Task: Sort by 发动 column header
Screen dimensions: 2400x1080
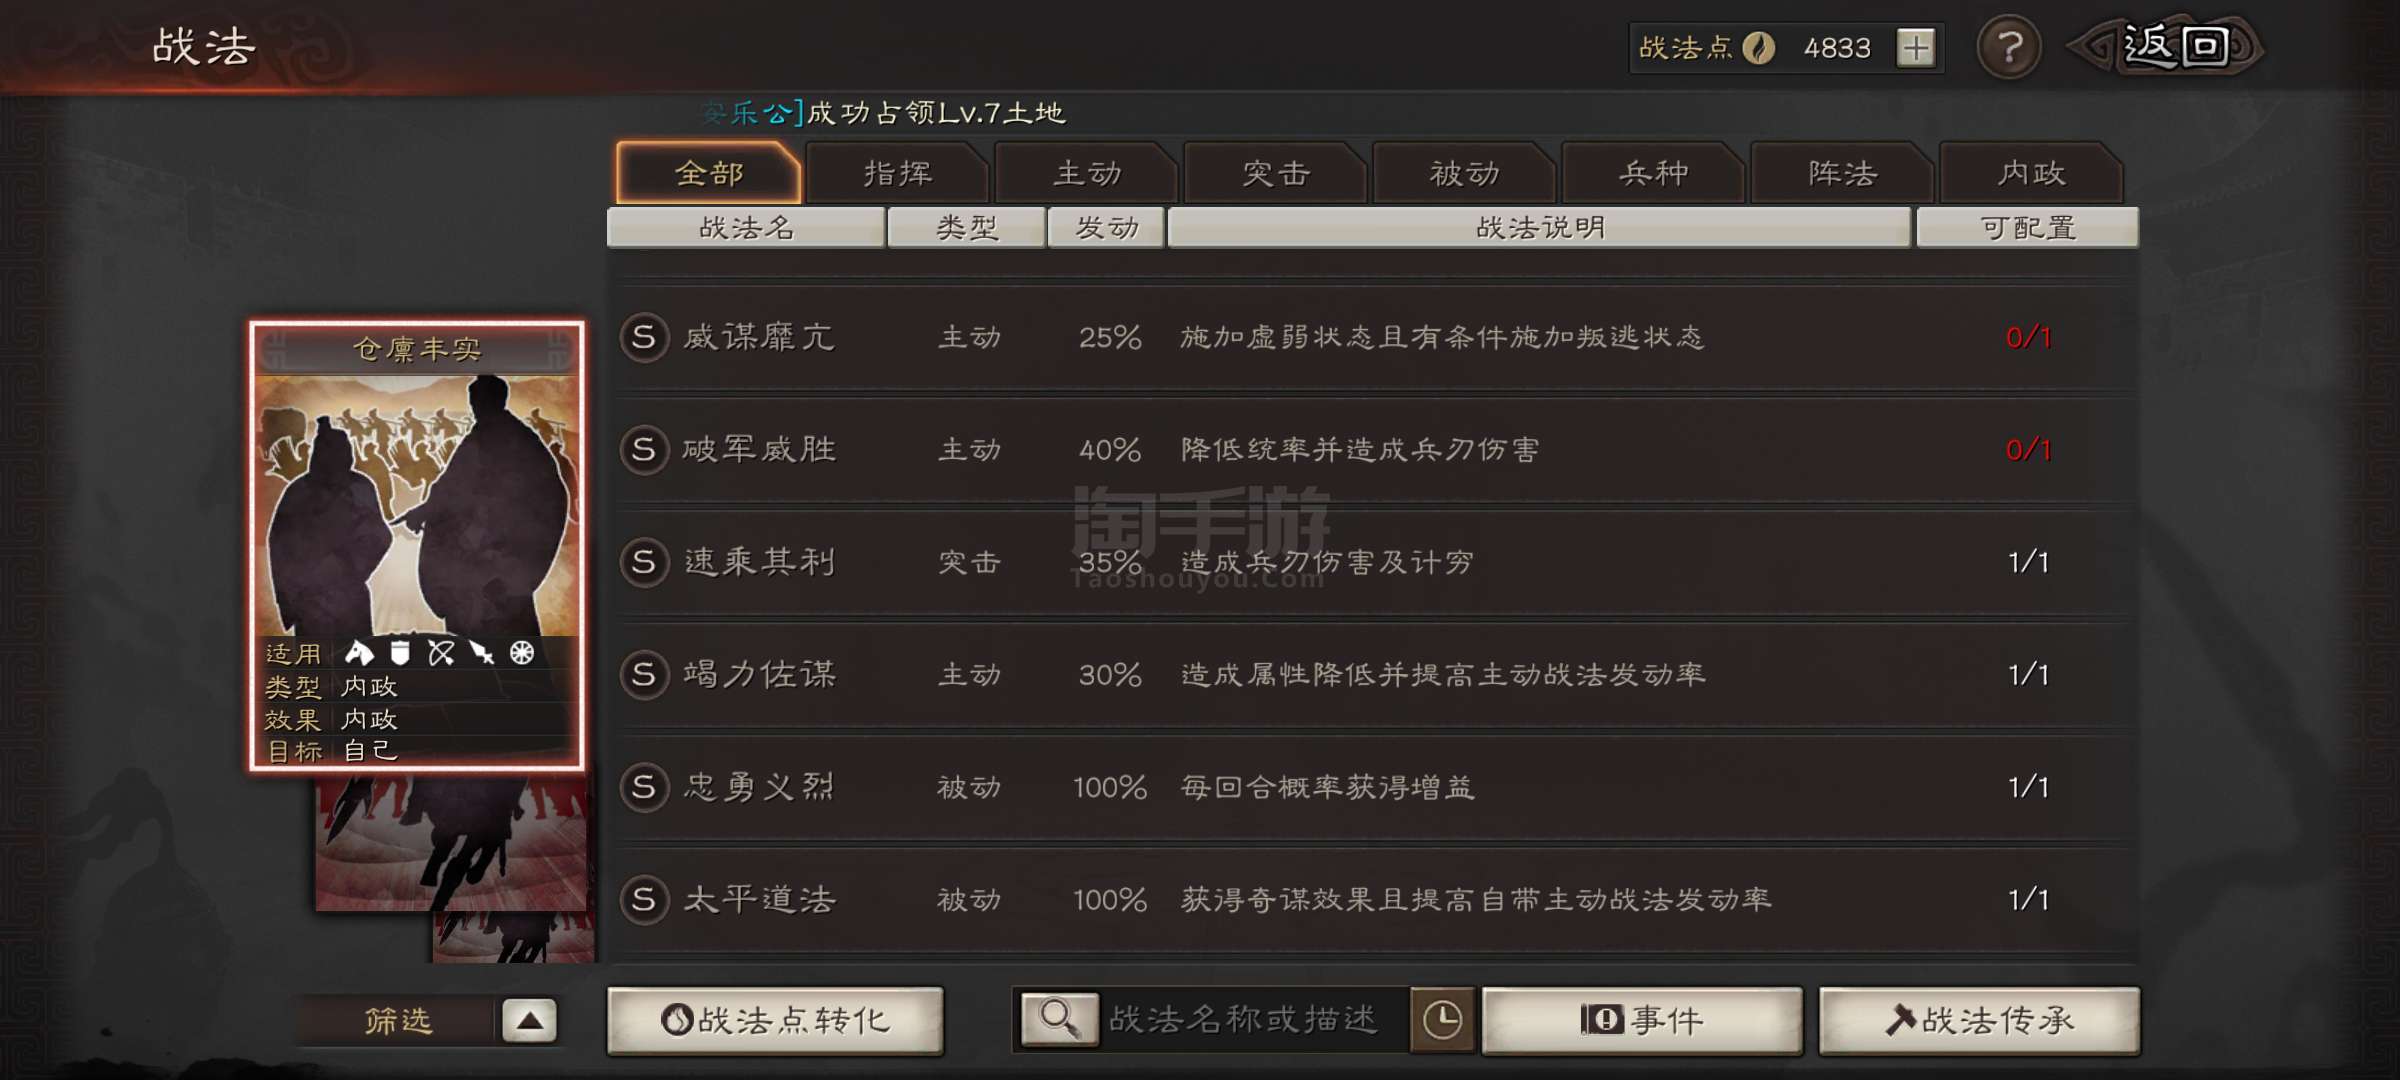Action: click(1106, 227)
